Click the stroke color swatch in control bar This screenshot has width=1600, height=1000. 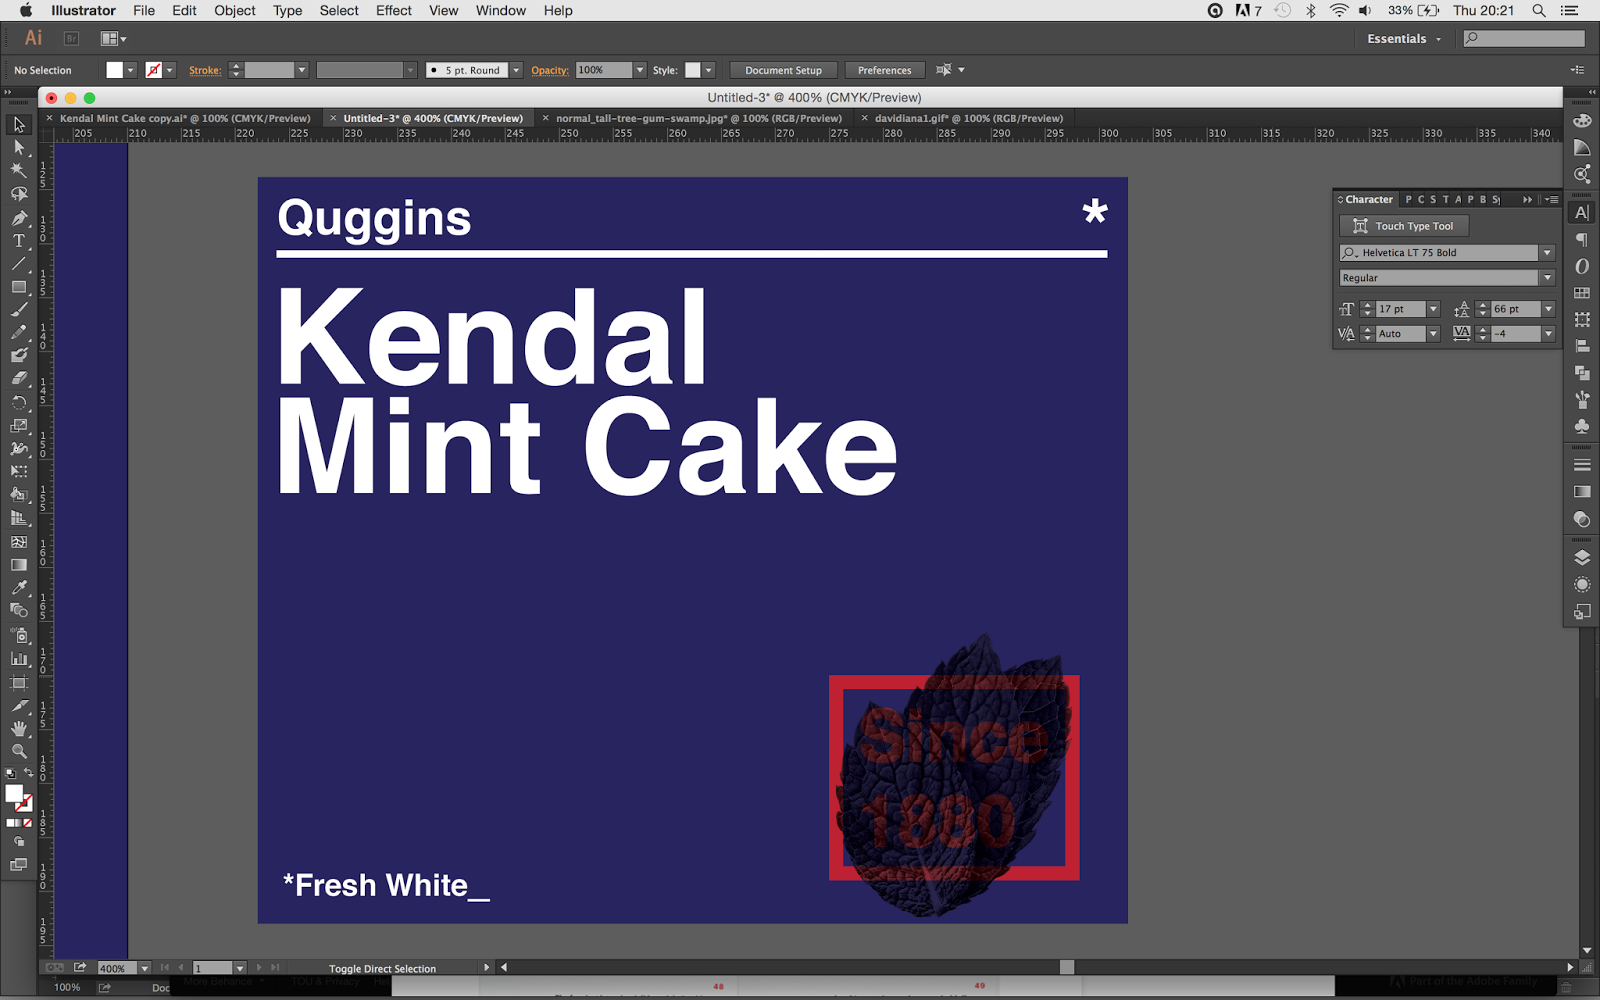pyautogui.click(x=153, y=70)
